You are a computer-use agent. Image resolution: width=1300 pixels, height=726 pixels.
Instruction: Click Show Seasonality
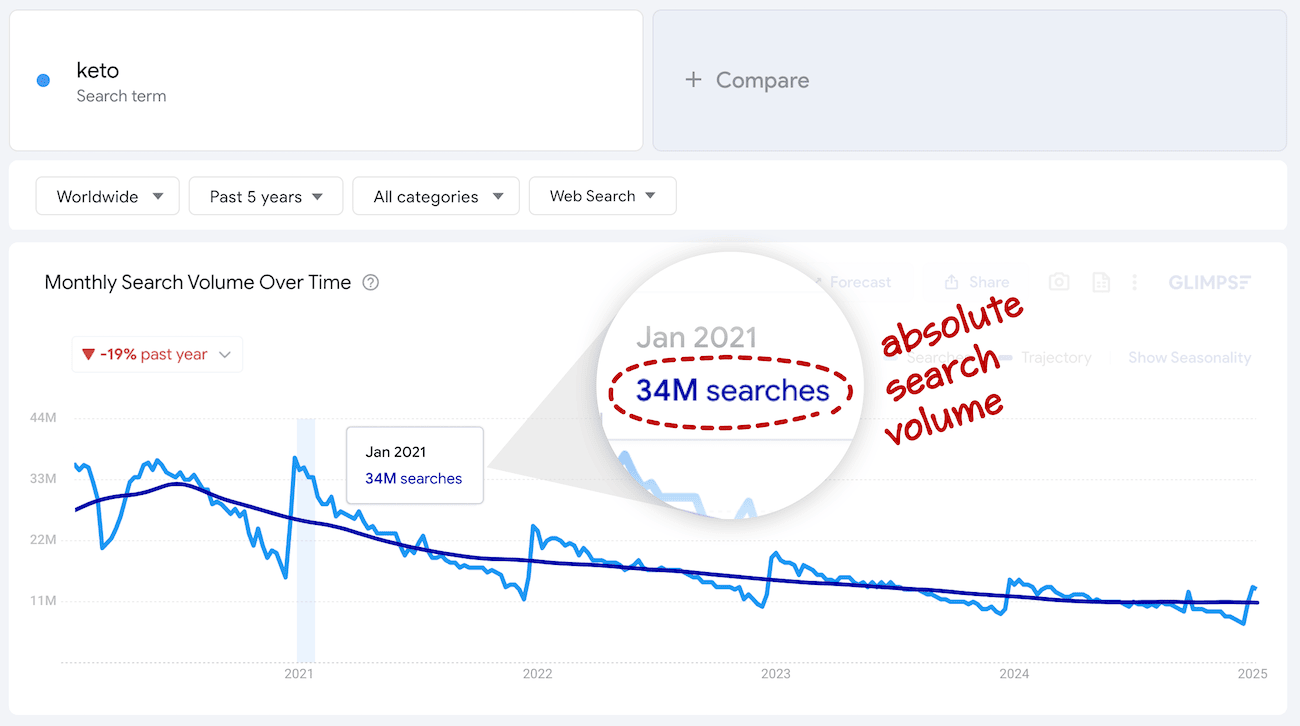coord(1189,357)
